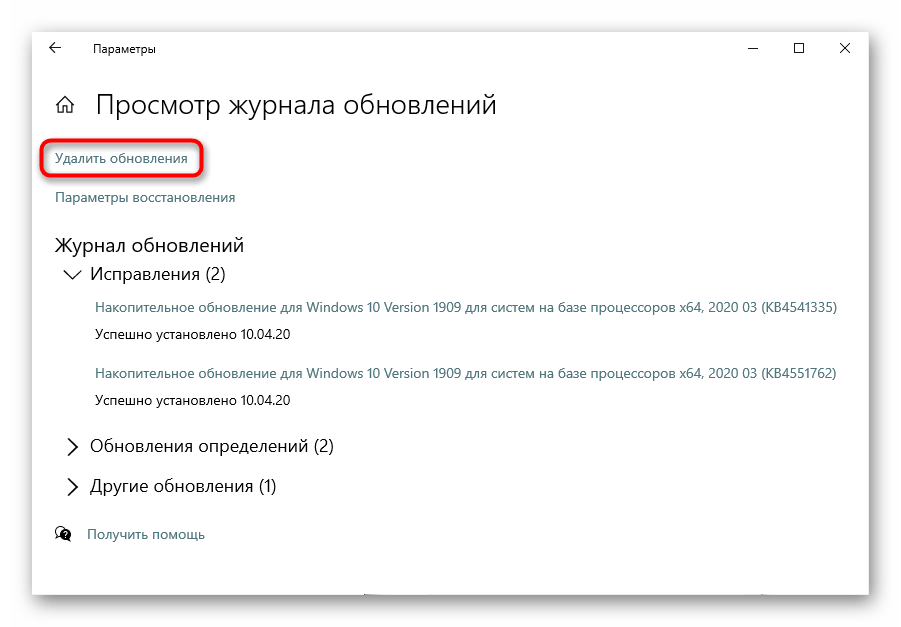Collapse the Исправления (2) chevron
901x627 pixels.
tap(72, 273)
